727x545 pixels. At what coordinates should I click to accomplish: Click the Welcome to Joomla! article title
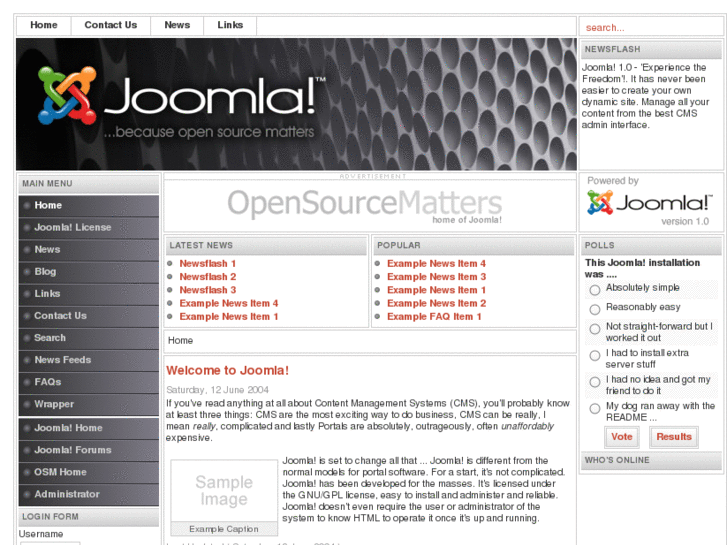227,371
